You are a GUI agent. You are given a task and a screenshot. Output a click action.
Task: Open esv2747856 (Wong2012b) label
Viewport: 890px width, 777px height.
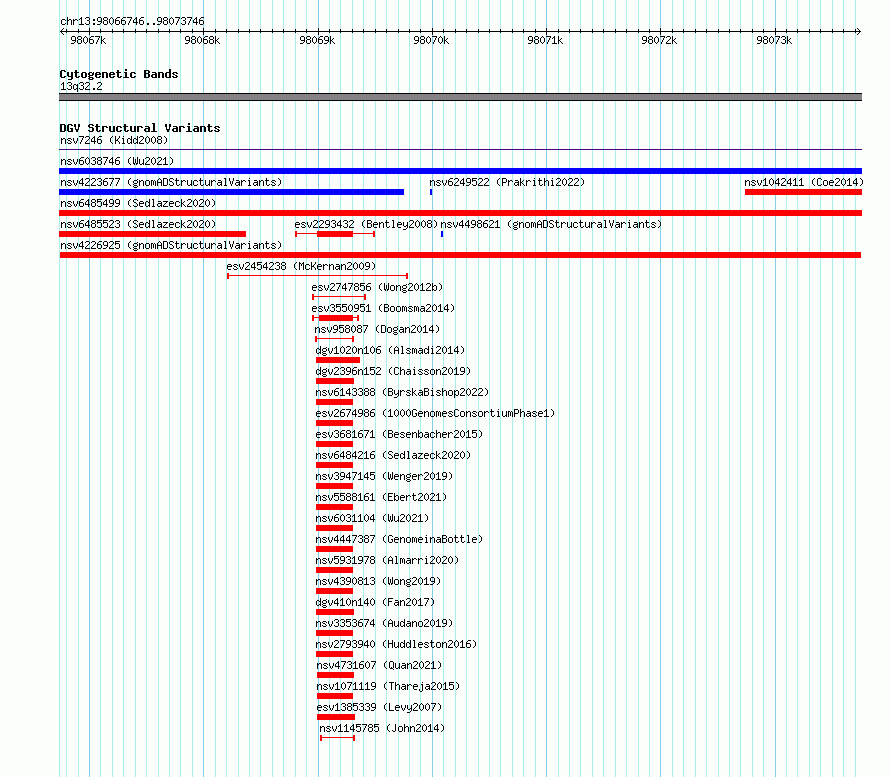377,287
